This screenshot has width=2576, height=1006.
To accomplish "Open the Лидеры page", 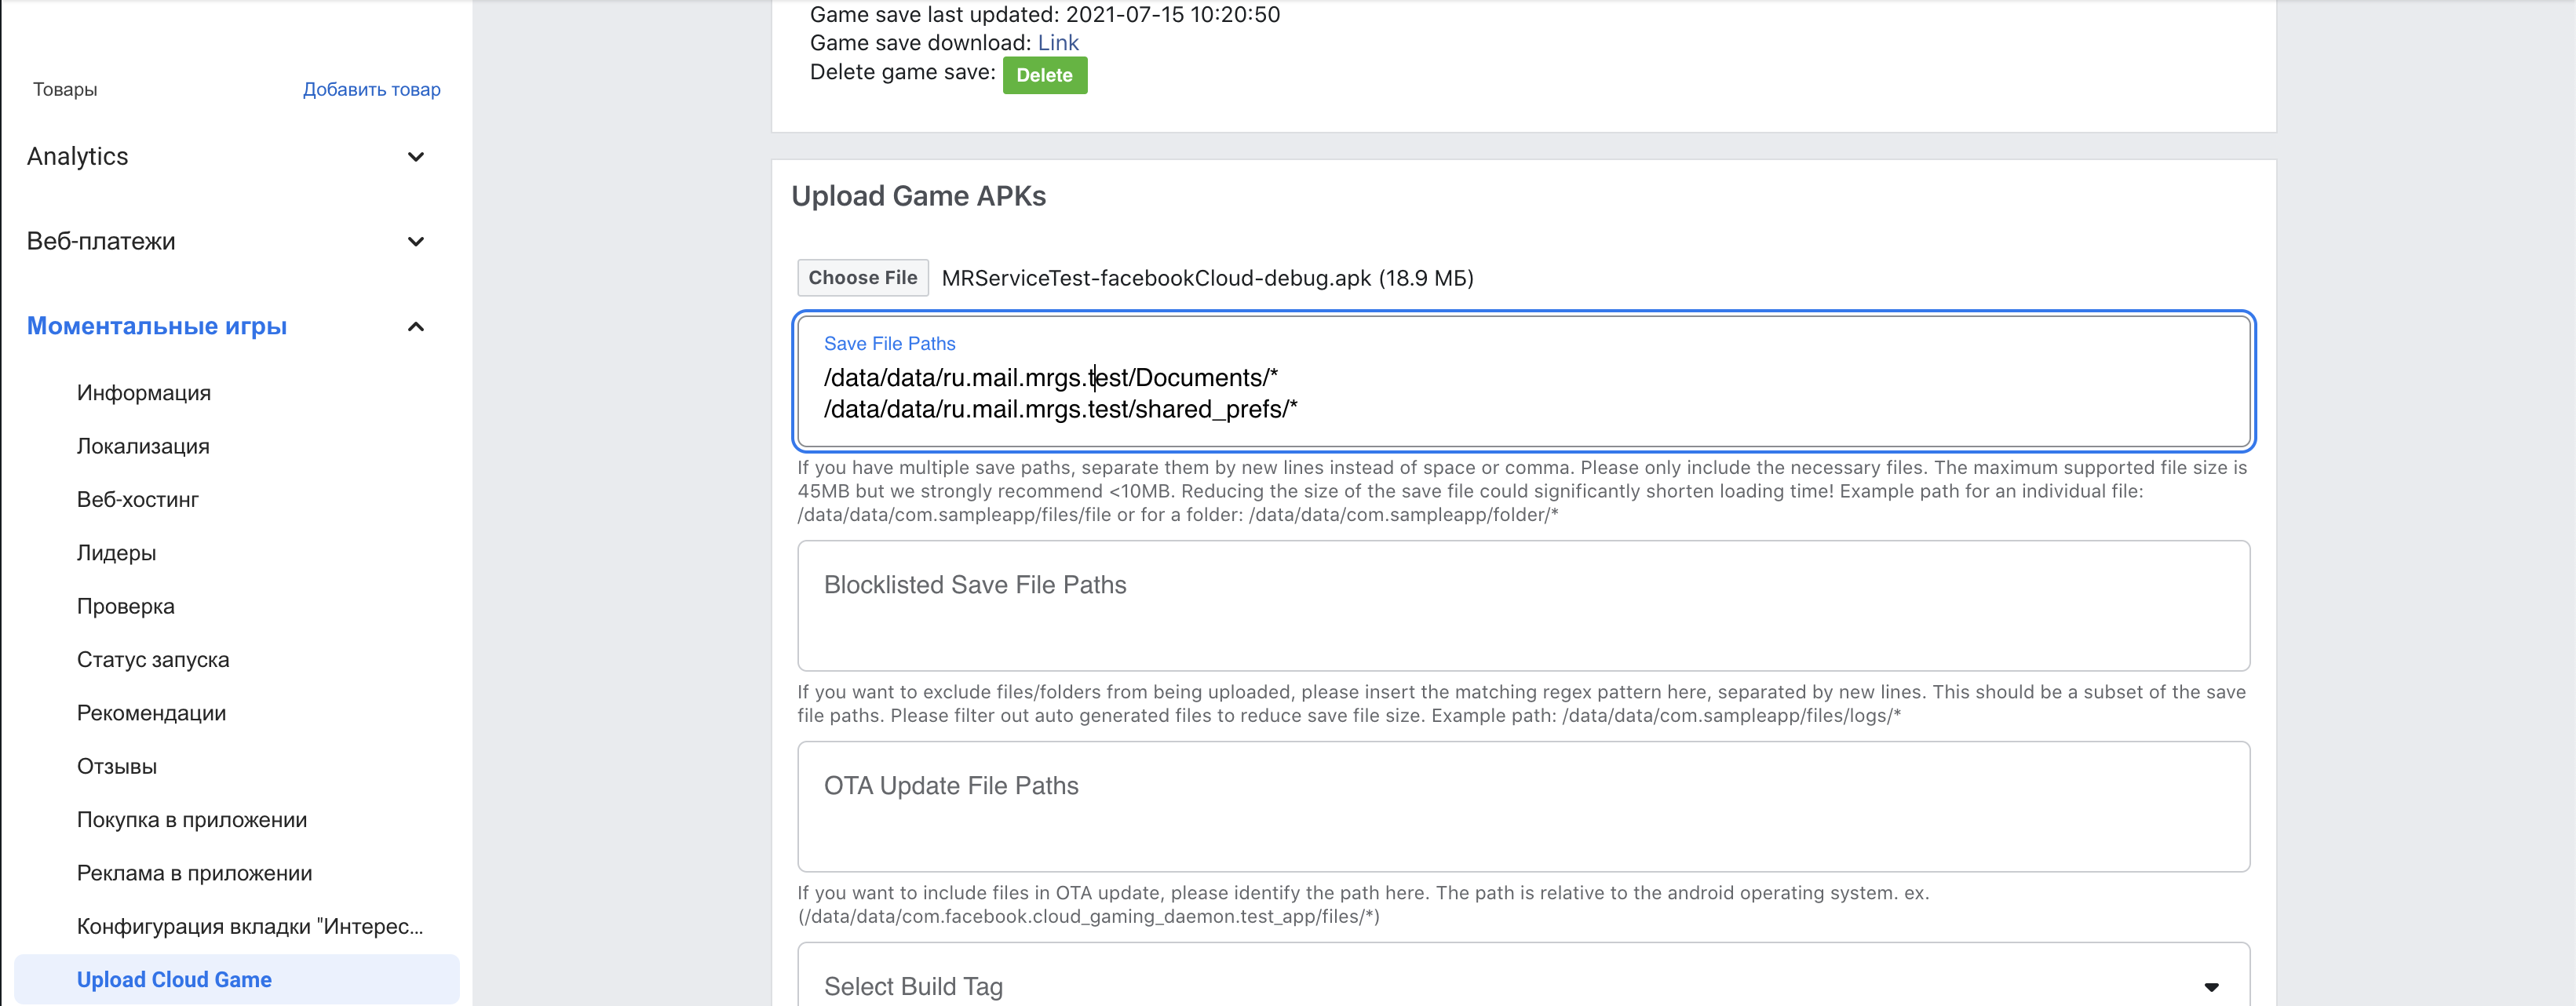I will pos(116,552).
